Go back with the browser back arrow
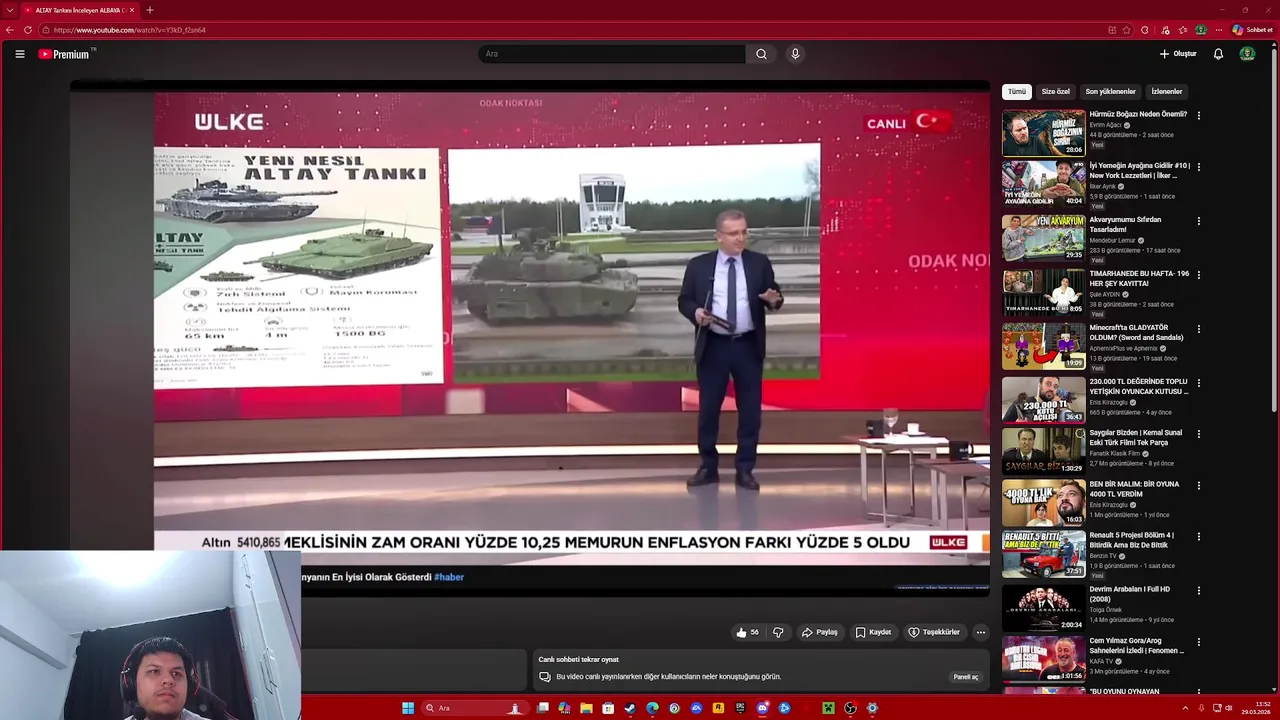The image size is (1280, 720). [10, 30]
